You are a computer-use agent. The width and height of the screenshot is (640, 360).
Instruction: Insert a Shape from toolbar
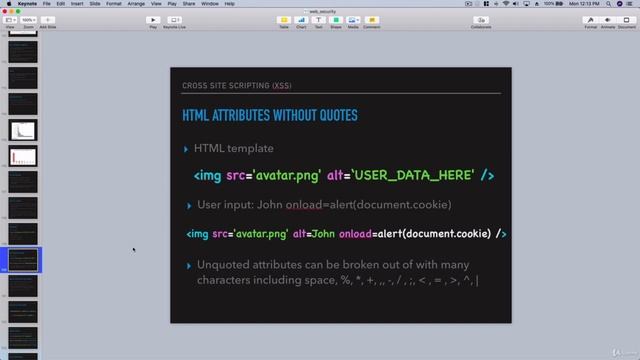(x=336, y=20)
